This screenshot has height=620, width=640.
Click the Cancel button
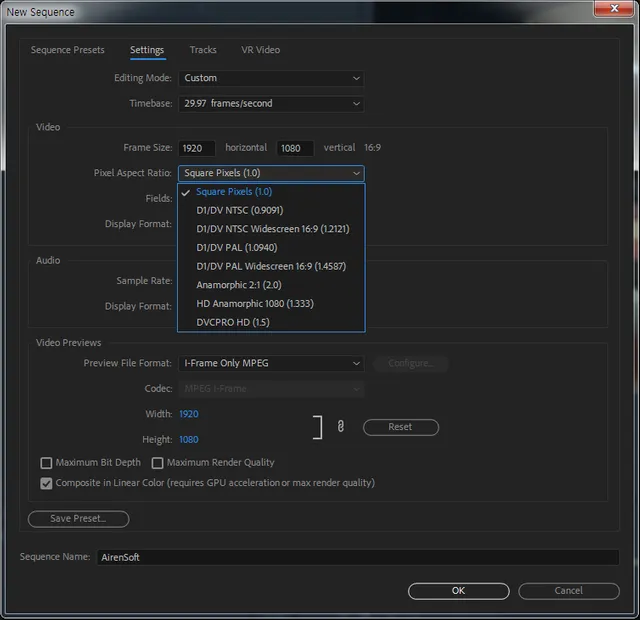tap(569, 591)
